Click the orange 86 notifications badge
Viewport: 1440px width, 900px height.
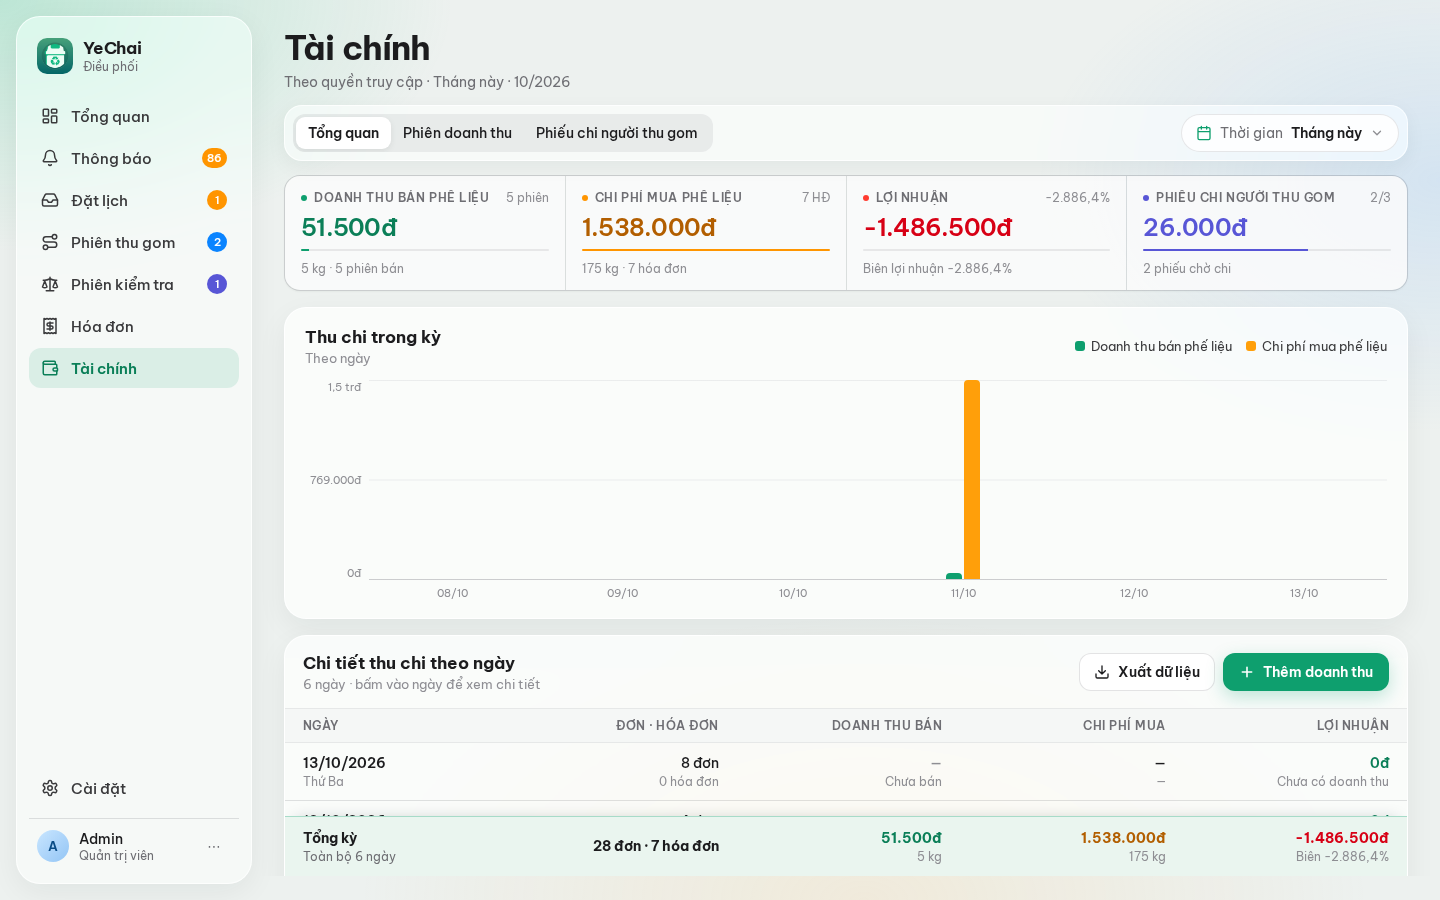pos(214,158)
